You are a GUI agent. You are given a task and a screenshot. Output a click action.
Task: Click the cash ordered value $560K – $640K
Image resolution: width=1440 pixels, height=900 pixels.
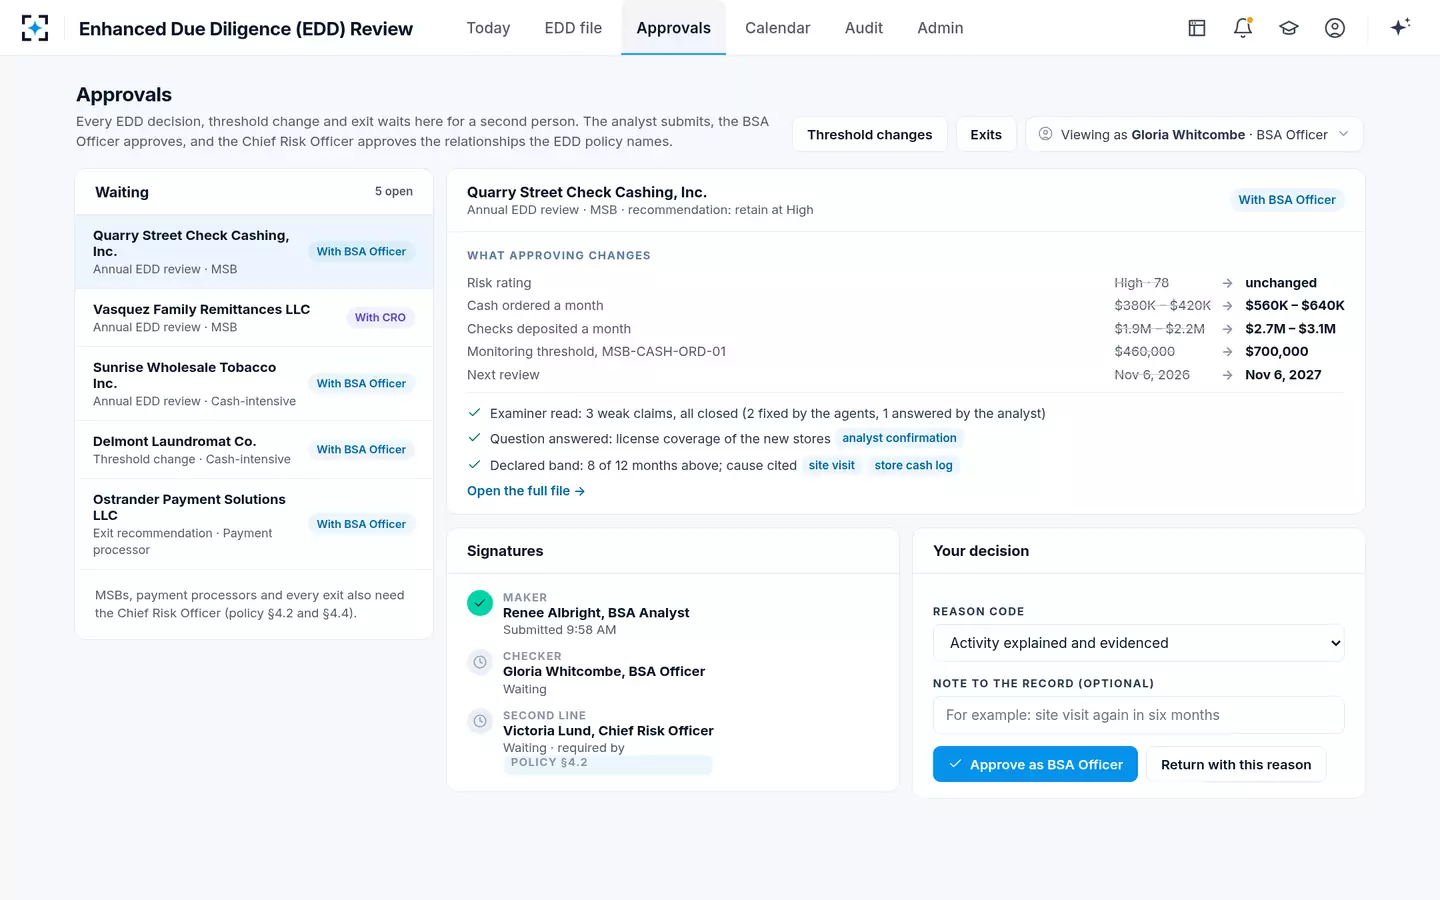pyautogui.click(x=1295, y=305)
